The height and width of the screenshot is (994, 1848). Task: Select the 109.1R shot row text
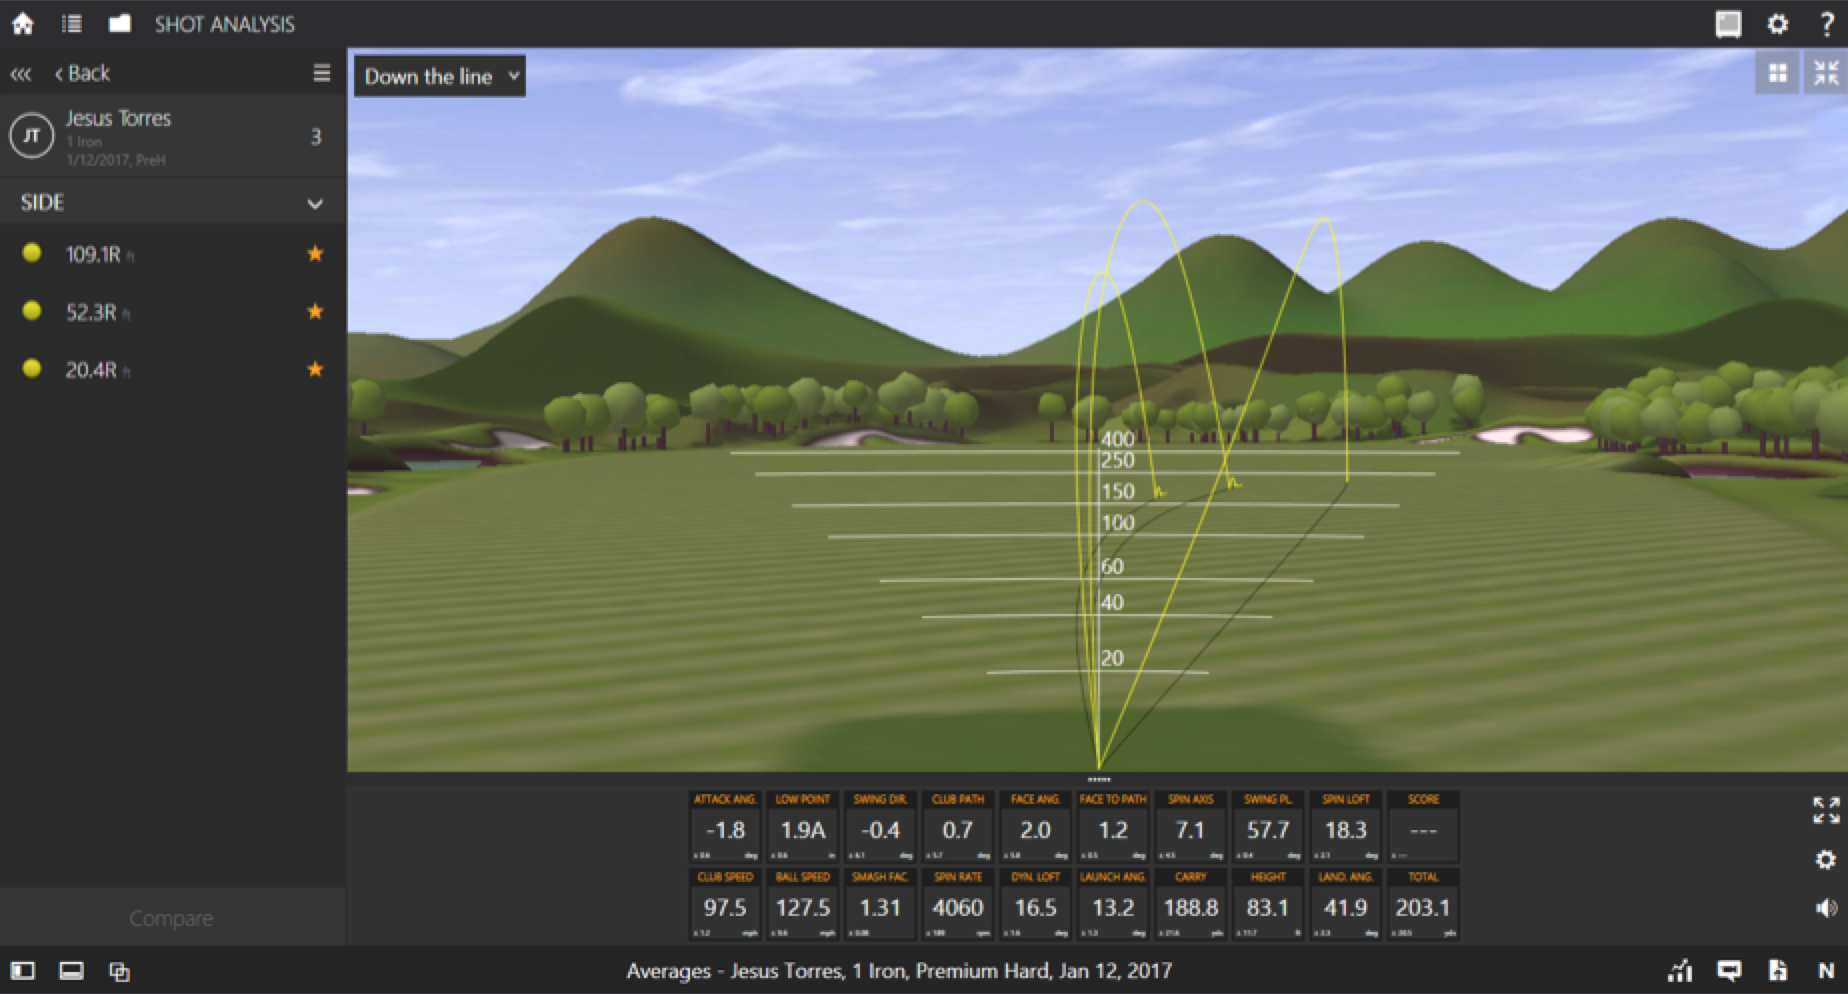[93, 255]
